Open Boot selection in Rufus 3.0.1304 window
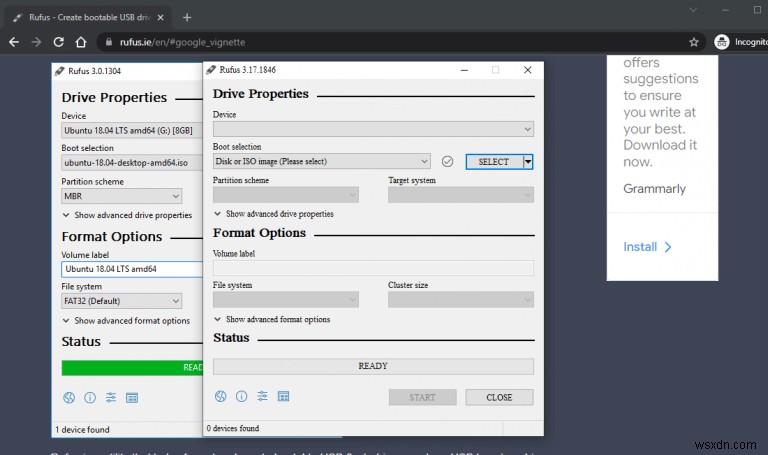 coord(132,163)
